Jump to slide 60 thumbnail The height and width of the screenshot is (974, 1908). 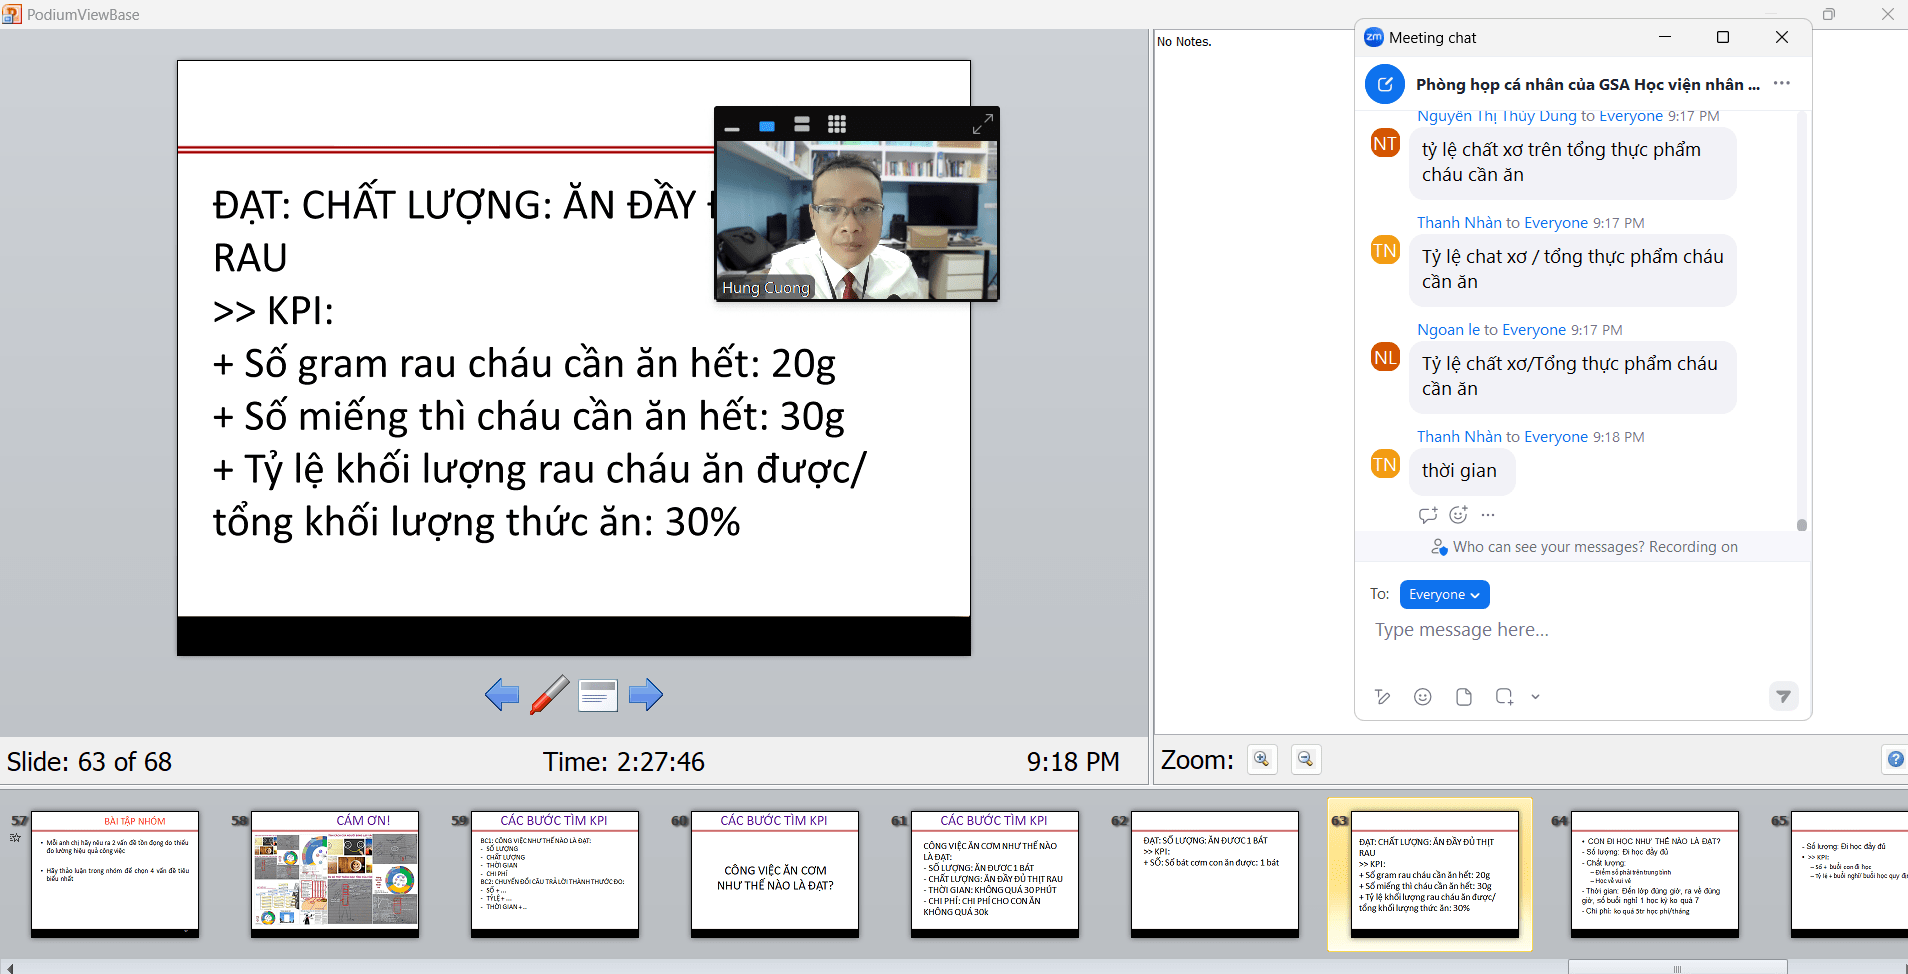tap(775, 874)
